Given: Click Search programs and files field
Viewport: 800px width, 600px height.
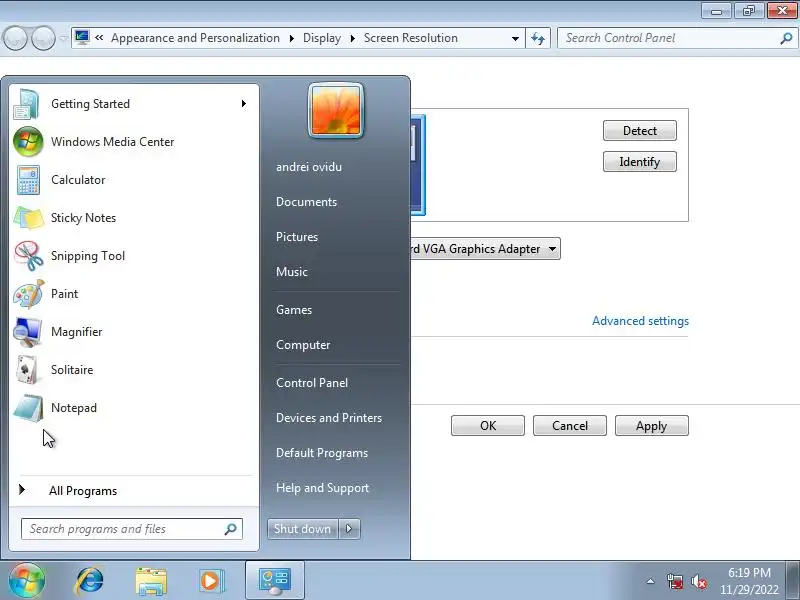Looking at the screenshot, I should [132, 529].
